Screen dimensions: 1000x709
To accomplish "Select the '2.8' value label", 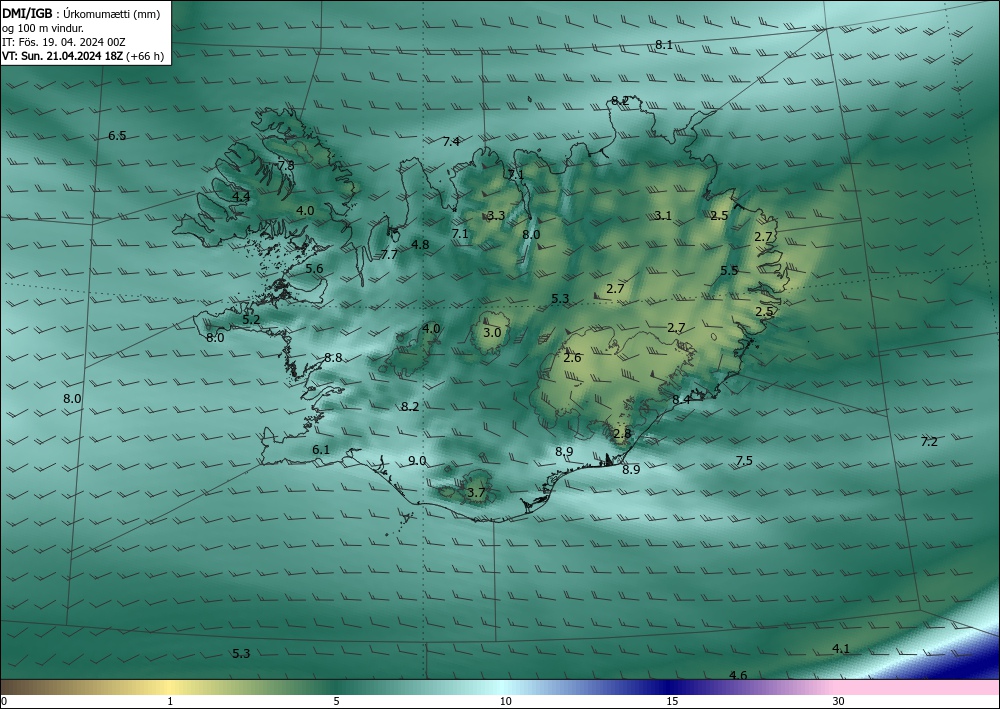I will click(x=622, y=434).
